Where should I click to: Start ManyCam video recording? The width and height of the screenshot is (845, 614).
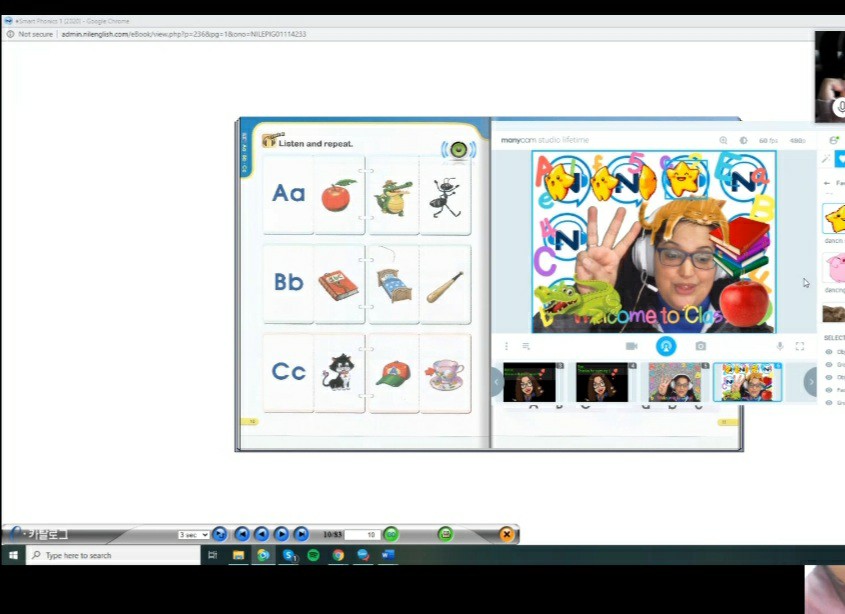click(x=632, y=346)
